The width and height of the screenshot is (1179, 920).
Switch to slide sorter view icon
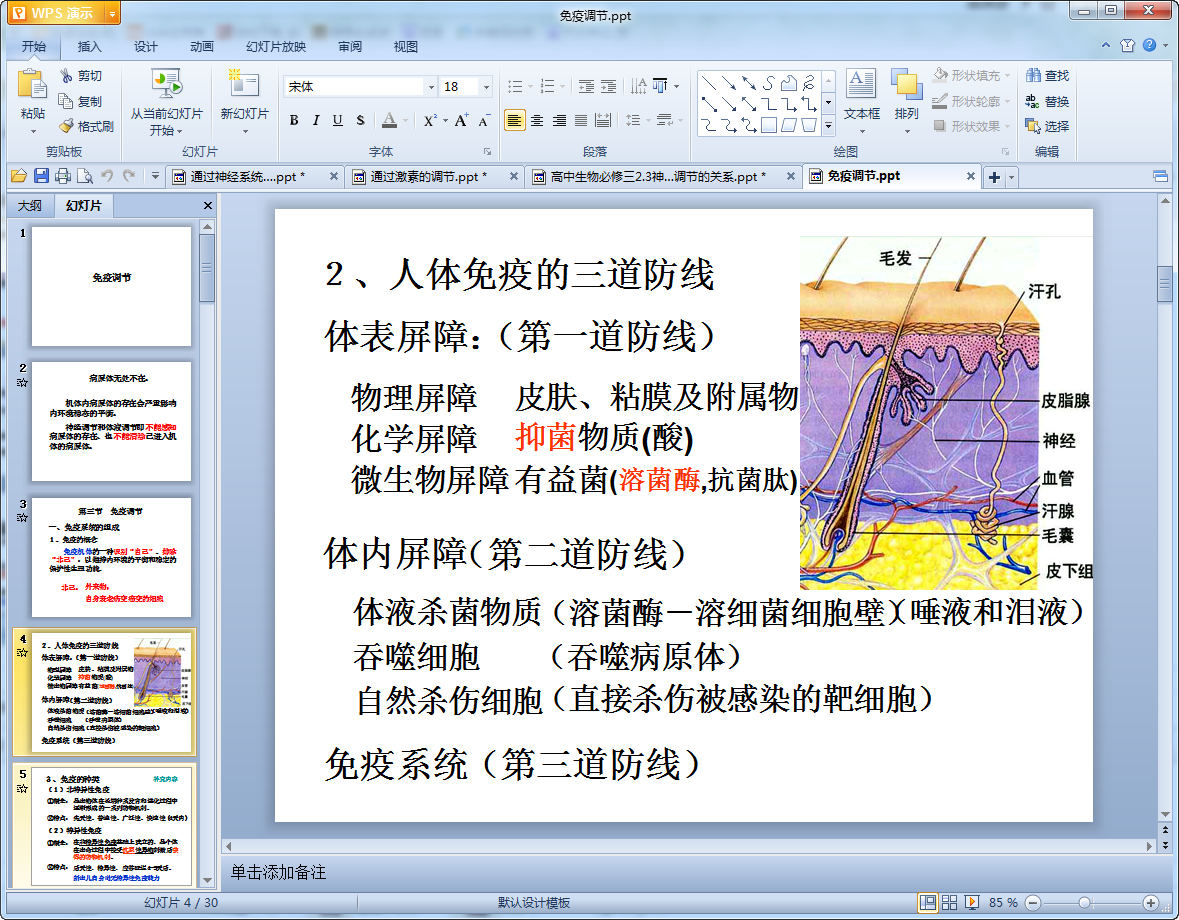point(950,903)
